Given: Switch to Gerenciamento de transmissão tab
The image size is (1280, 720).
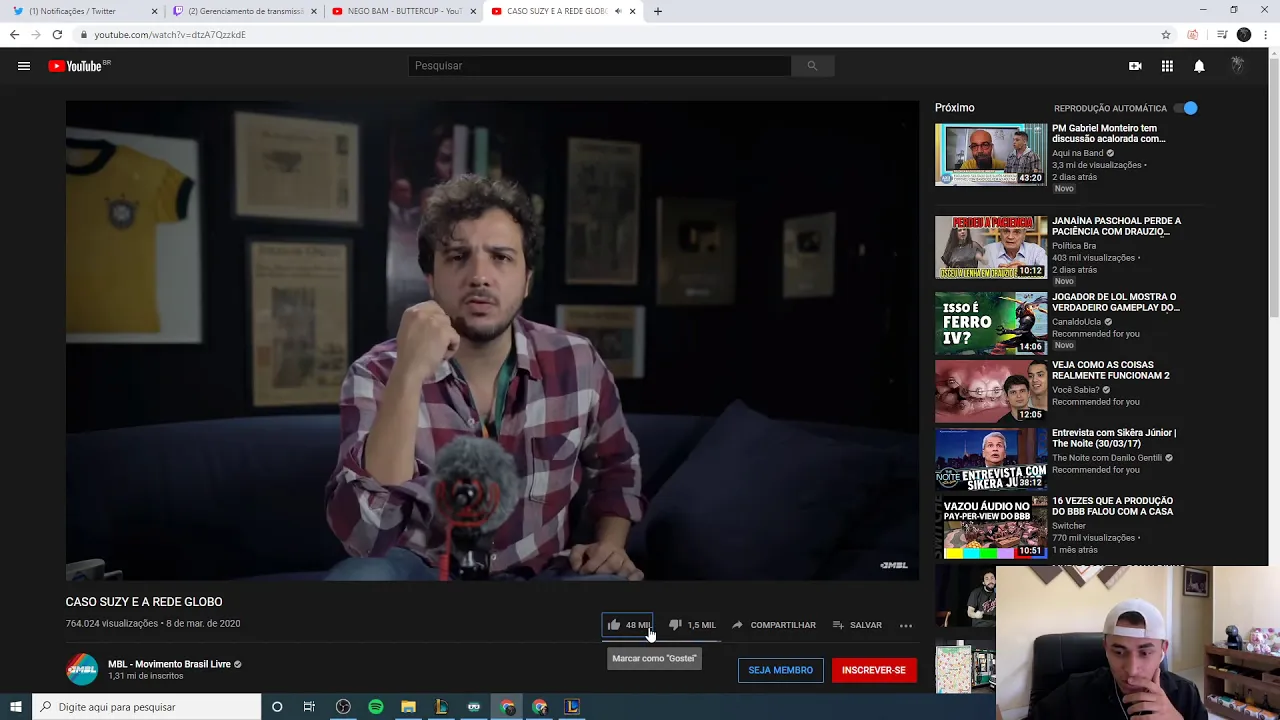Looking at the screenshot, I should tap(244, 11).
